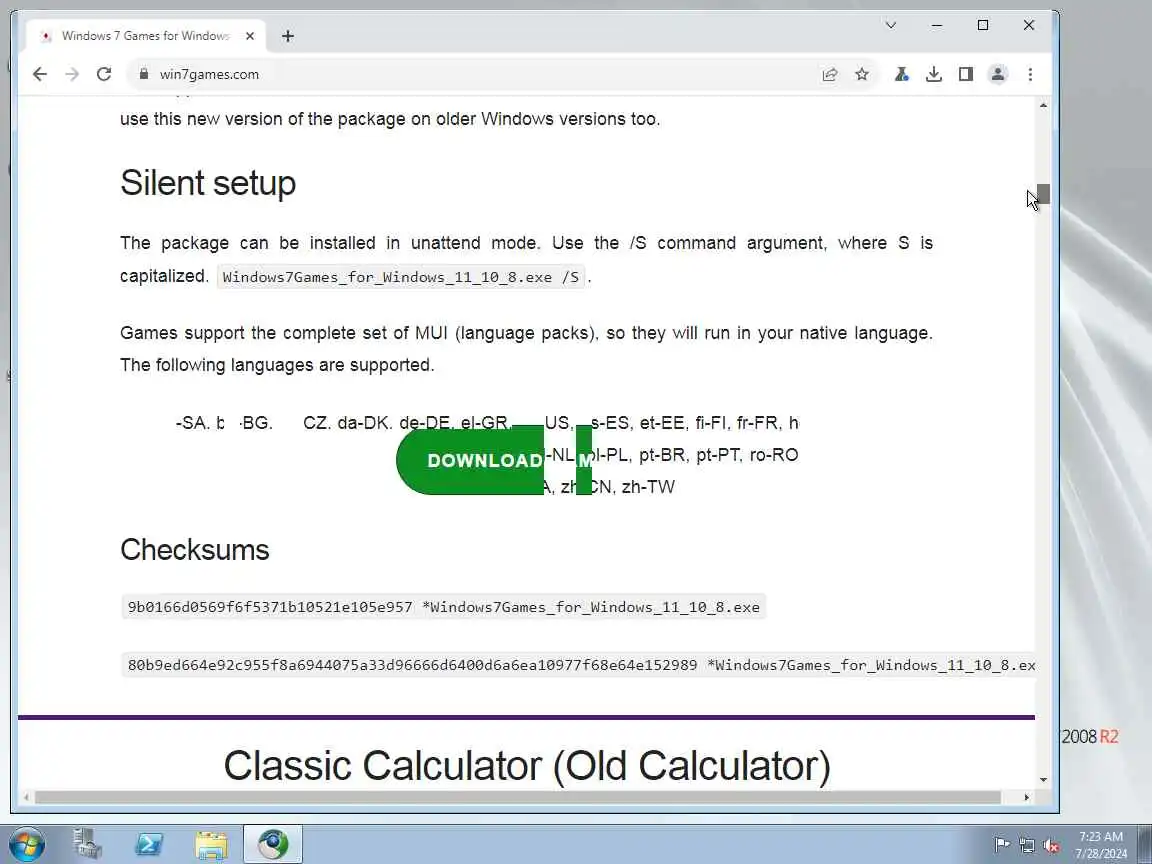Click the Show desktop strip

pos(1145,844)
